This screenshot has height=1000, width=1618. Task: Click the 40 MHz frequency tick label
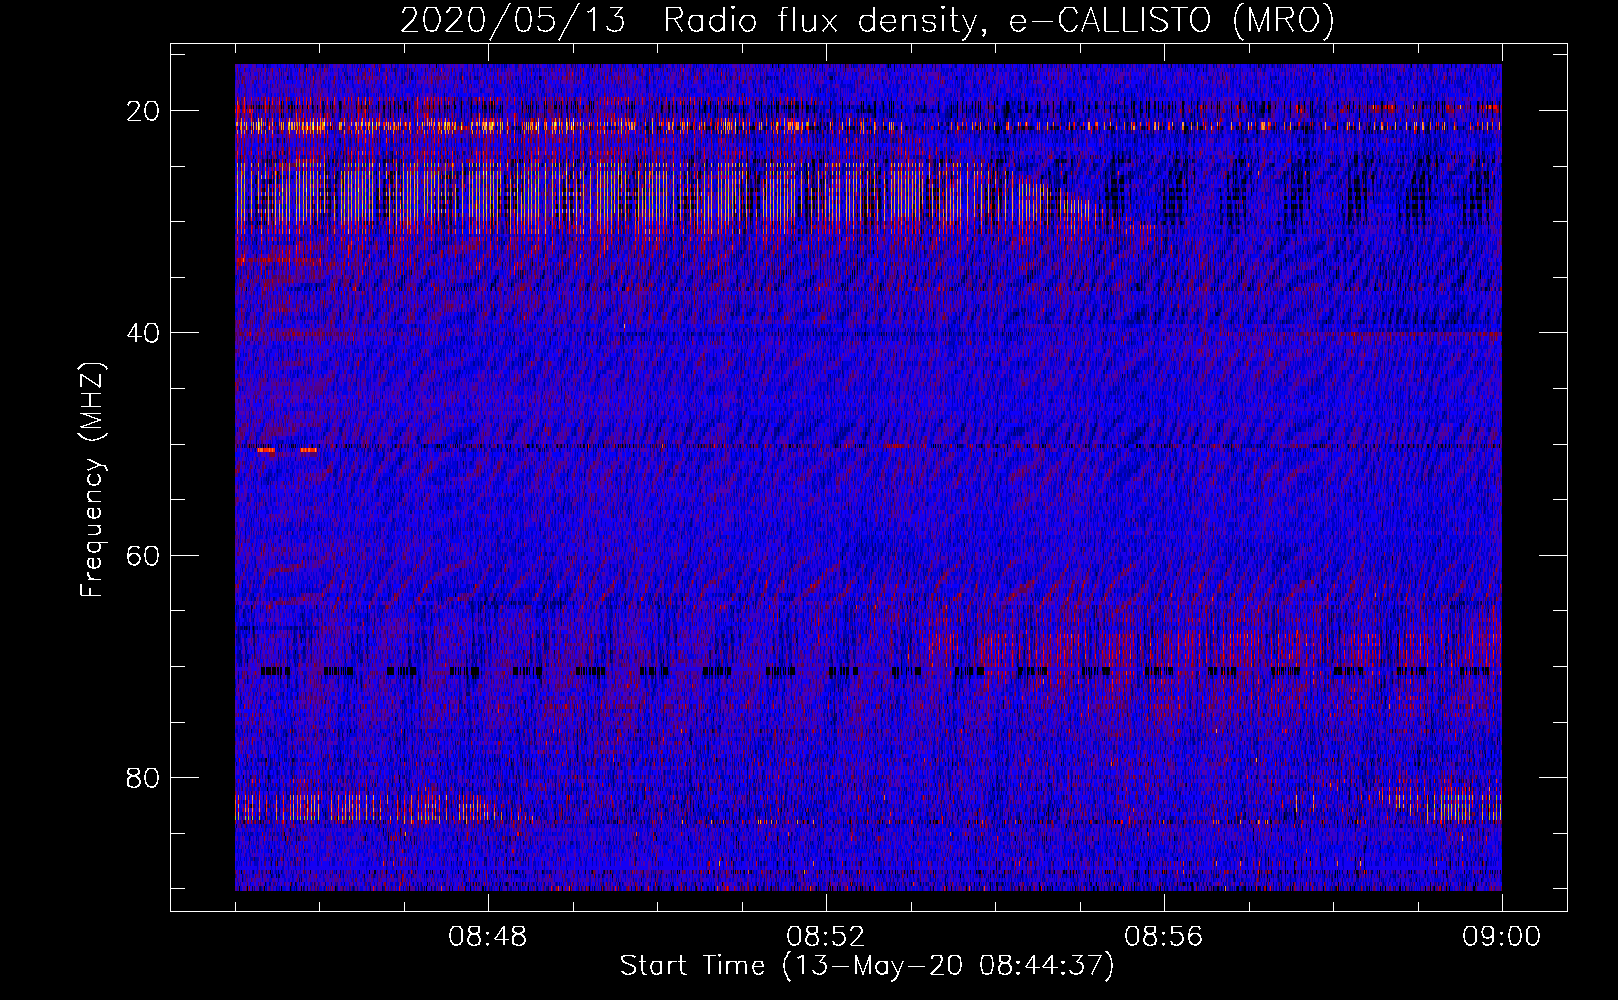143,333
